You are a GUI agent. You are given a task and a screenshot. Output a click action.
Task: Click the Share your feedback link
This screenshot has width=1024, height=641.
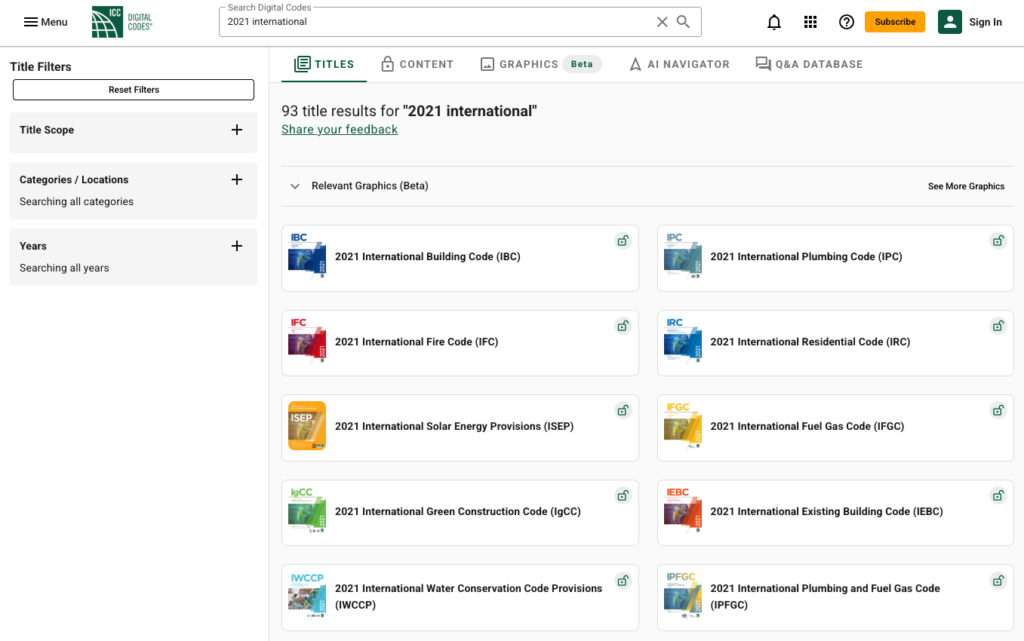[340, 129]
